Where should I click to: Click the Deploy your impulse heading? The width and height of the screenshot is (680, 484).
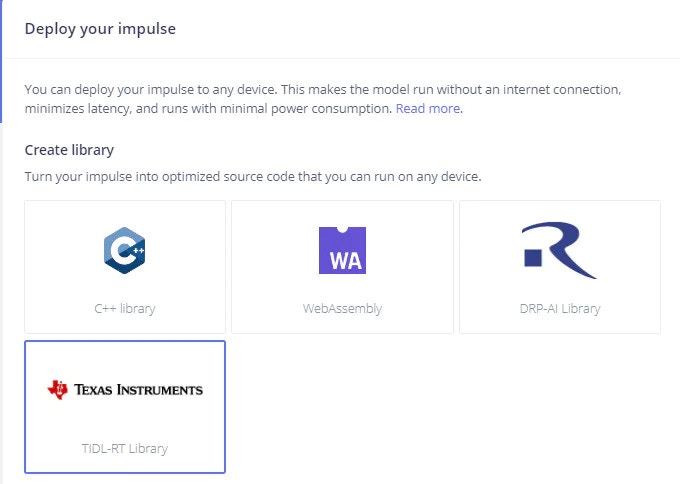point(100,29)
